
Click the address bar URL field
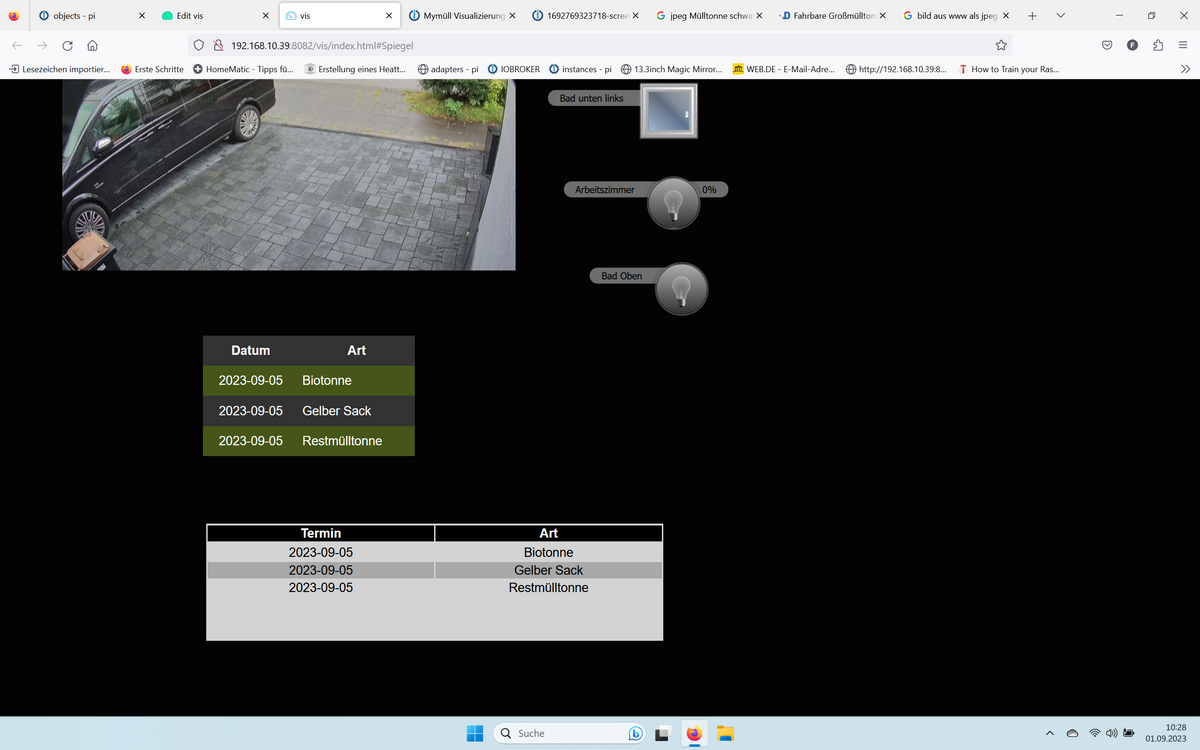tap(600, 45)
